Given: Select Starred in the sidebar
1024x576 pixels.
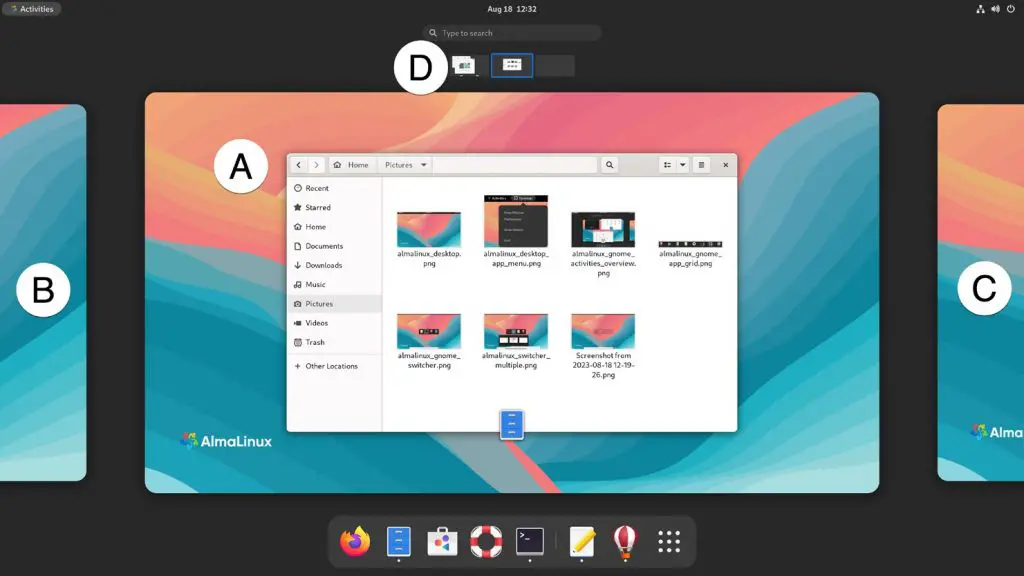Looking at the screenshot, I should click(334, 207).
